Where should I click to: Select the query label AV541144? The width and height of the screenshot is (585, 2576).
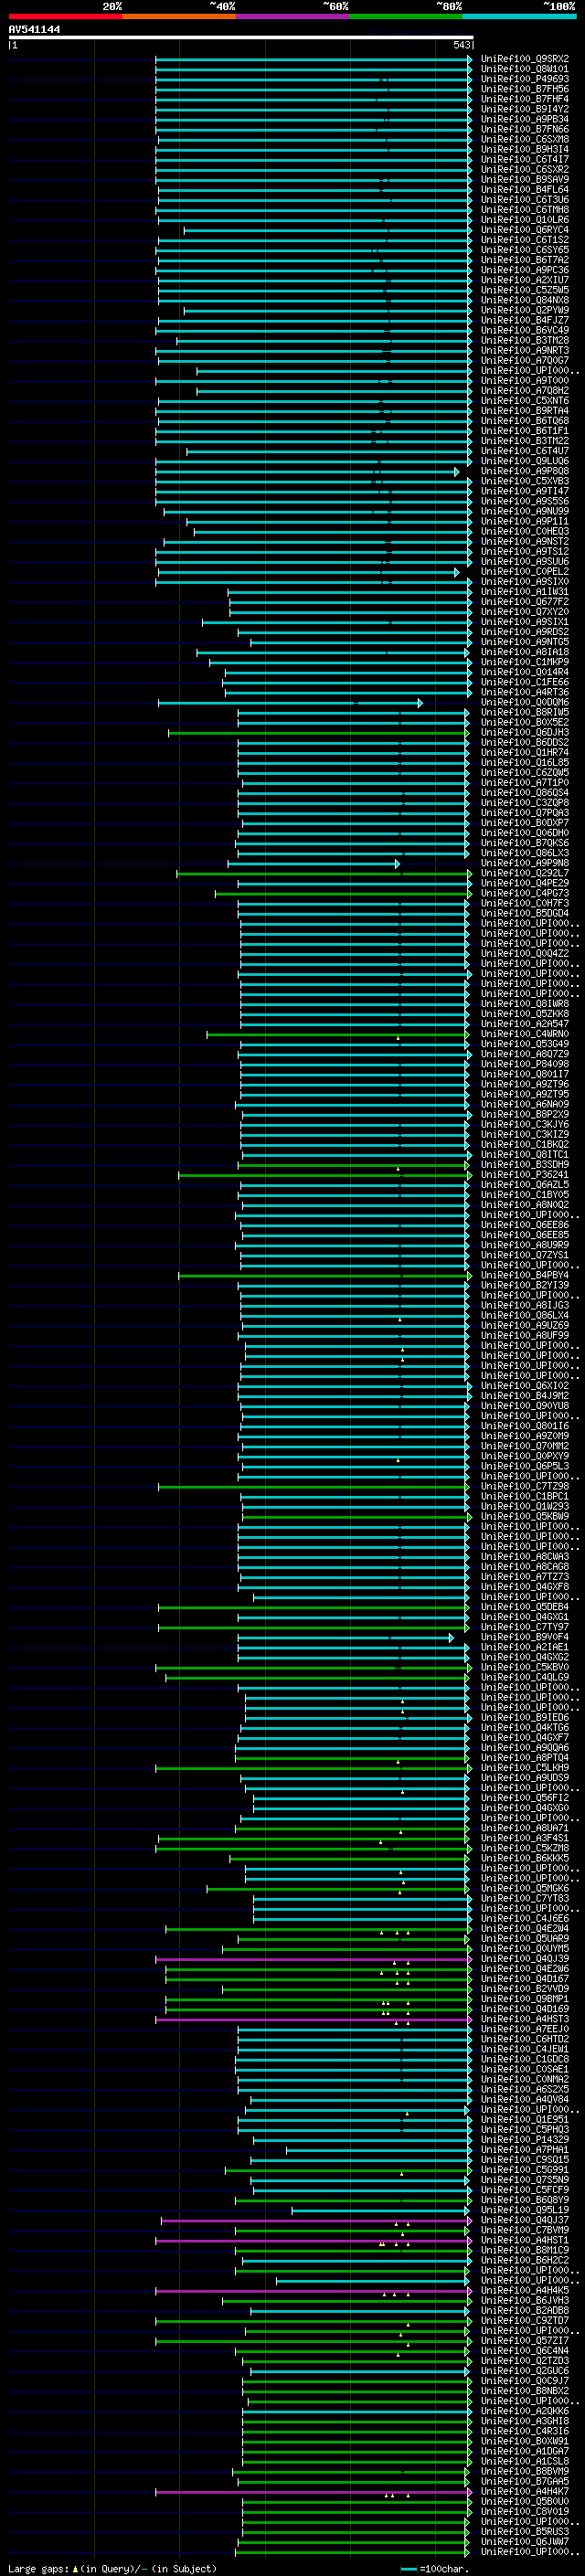[x=34, y=30]
